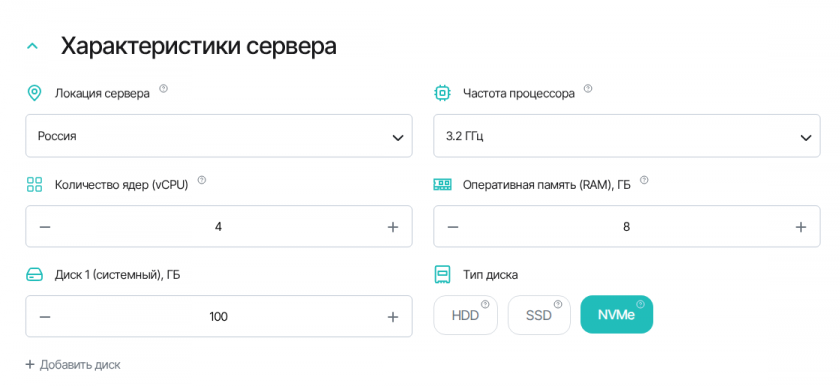
Task: Click the Оперативная память (RAM), ГБ label
Action: (546, 185)
